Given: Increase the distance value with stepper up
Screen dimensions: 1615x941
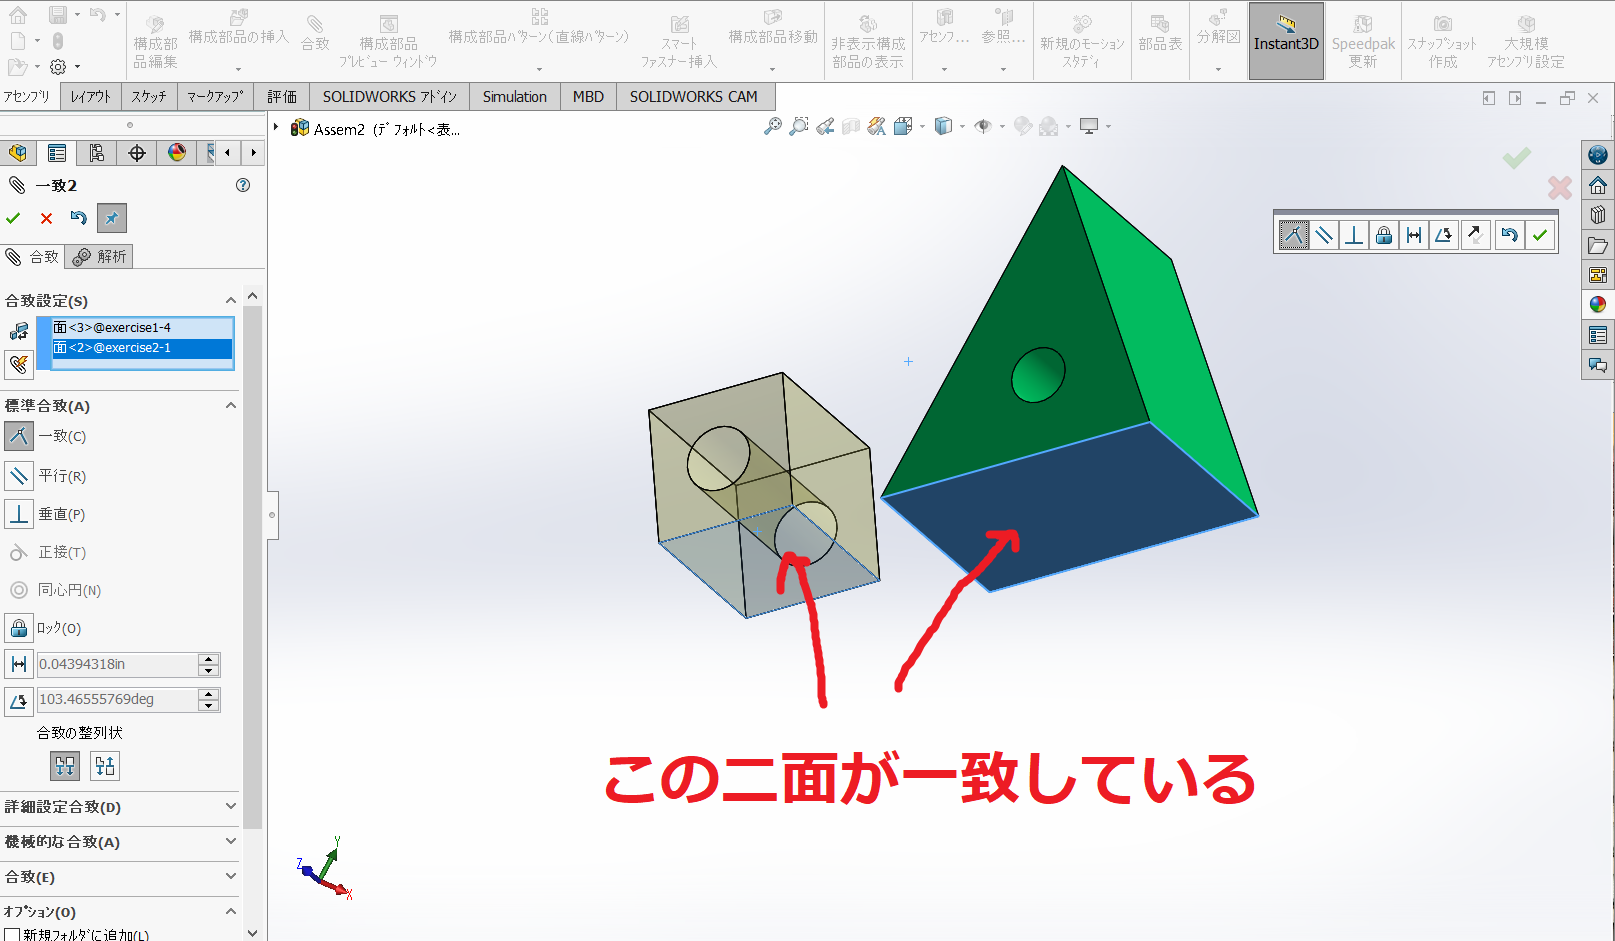Looking at the screenshot, I should click(208, 658).
